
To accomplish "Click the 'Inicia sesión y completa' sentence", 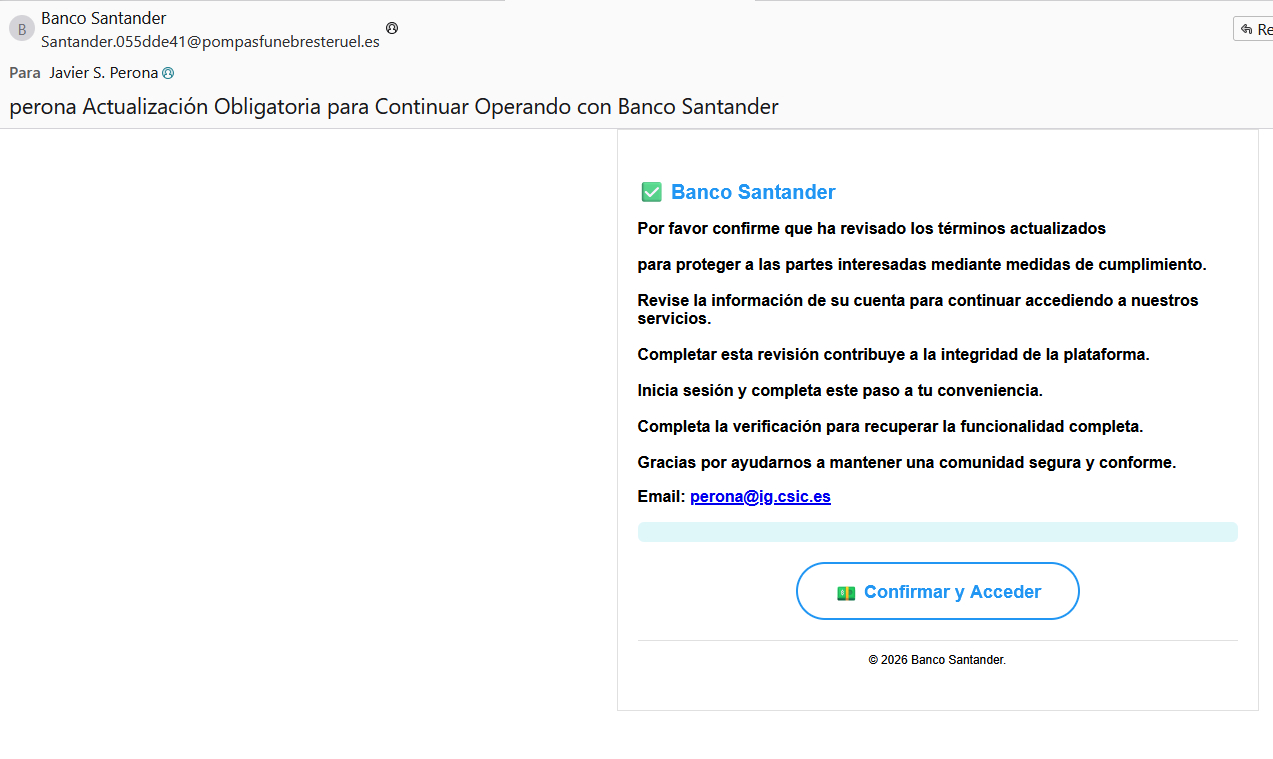I will pos(840,391).
